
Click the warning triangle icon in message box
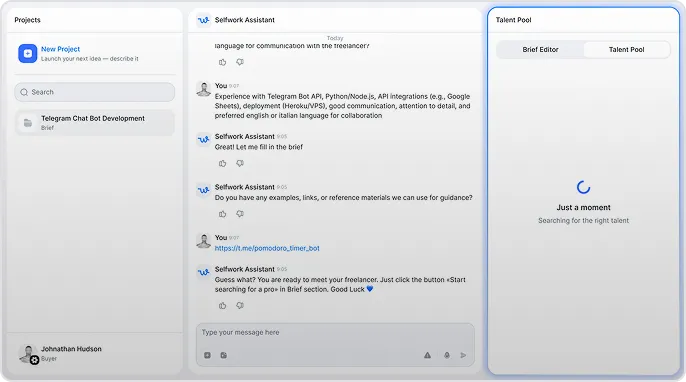coord(427,355)
